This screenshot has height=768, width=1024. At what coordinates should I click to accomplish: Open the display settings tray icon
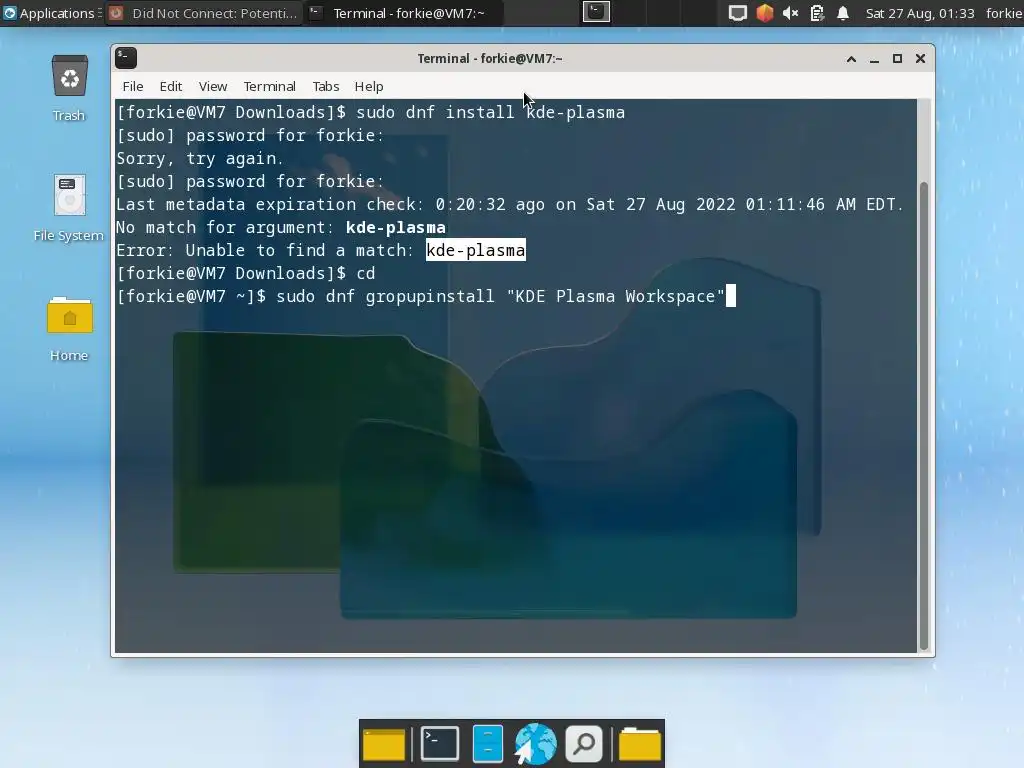coord(737,13)
